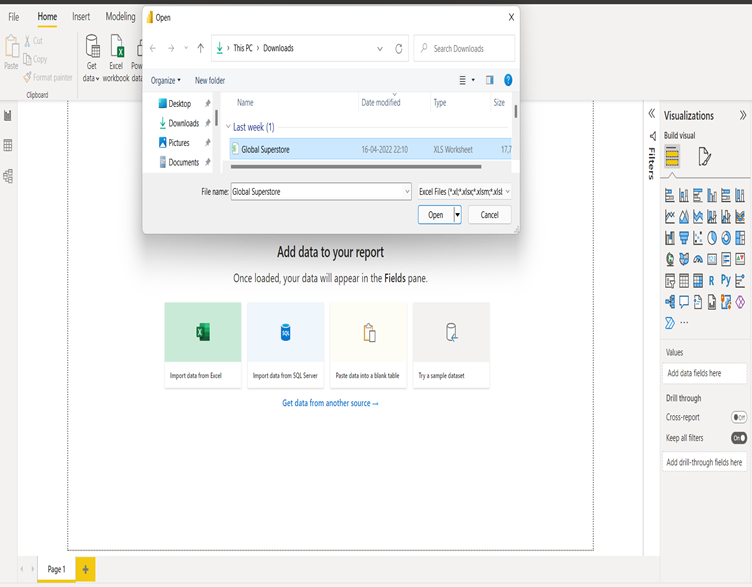
Task: Select the Card visual
Action: pos(712,259)
